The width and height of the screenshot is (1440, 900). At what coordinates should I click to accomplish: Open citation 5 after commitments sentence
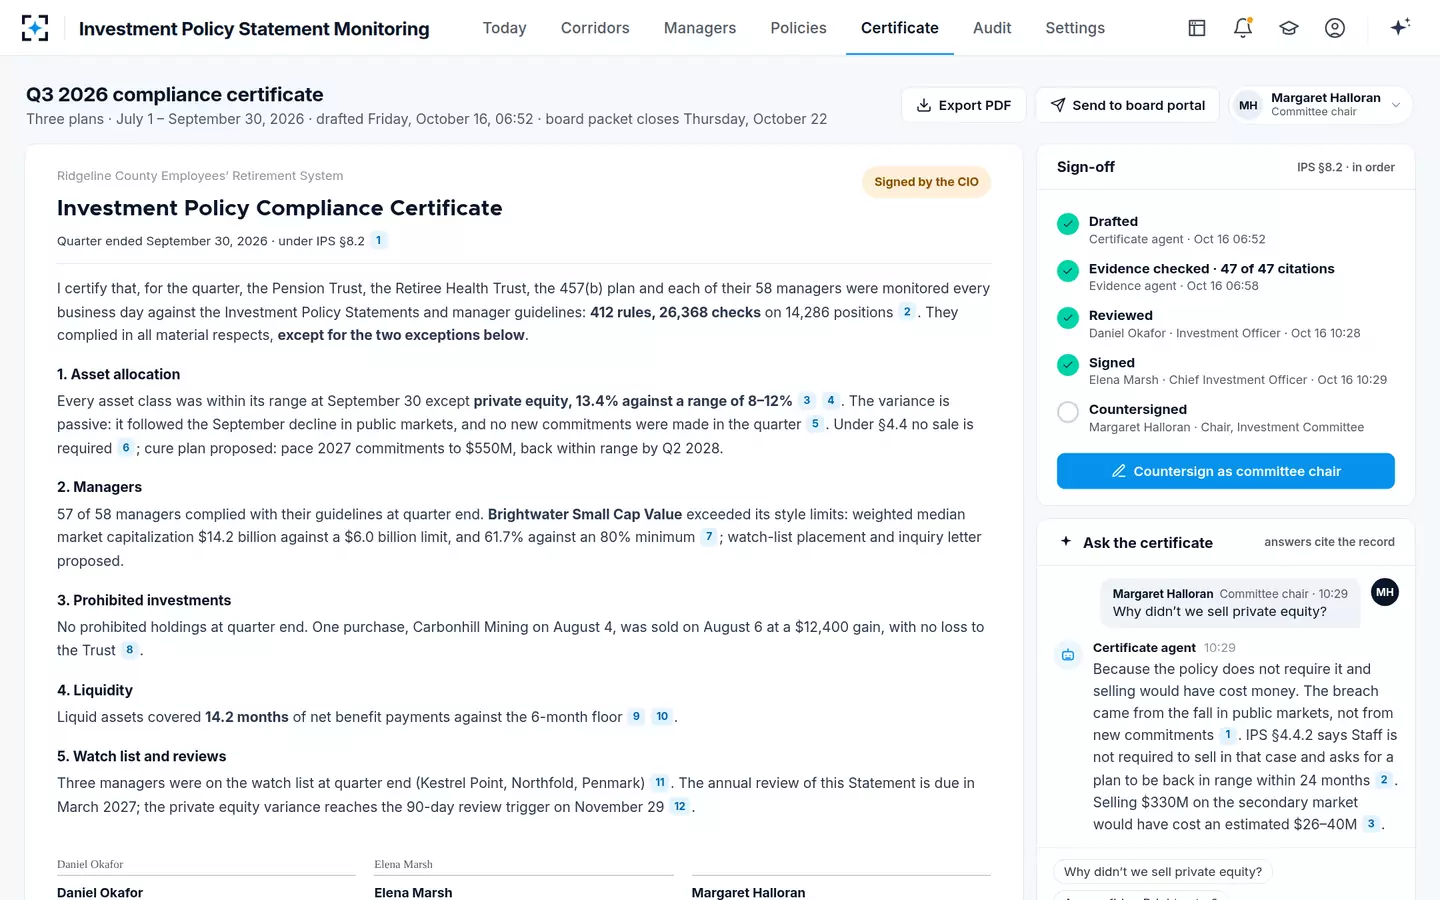coord(815,424)
